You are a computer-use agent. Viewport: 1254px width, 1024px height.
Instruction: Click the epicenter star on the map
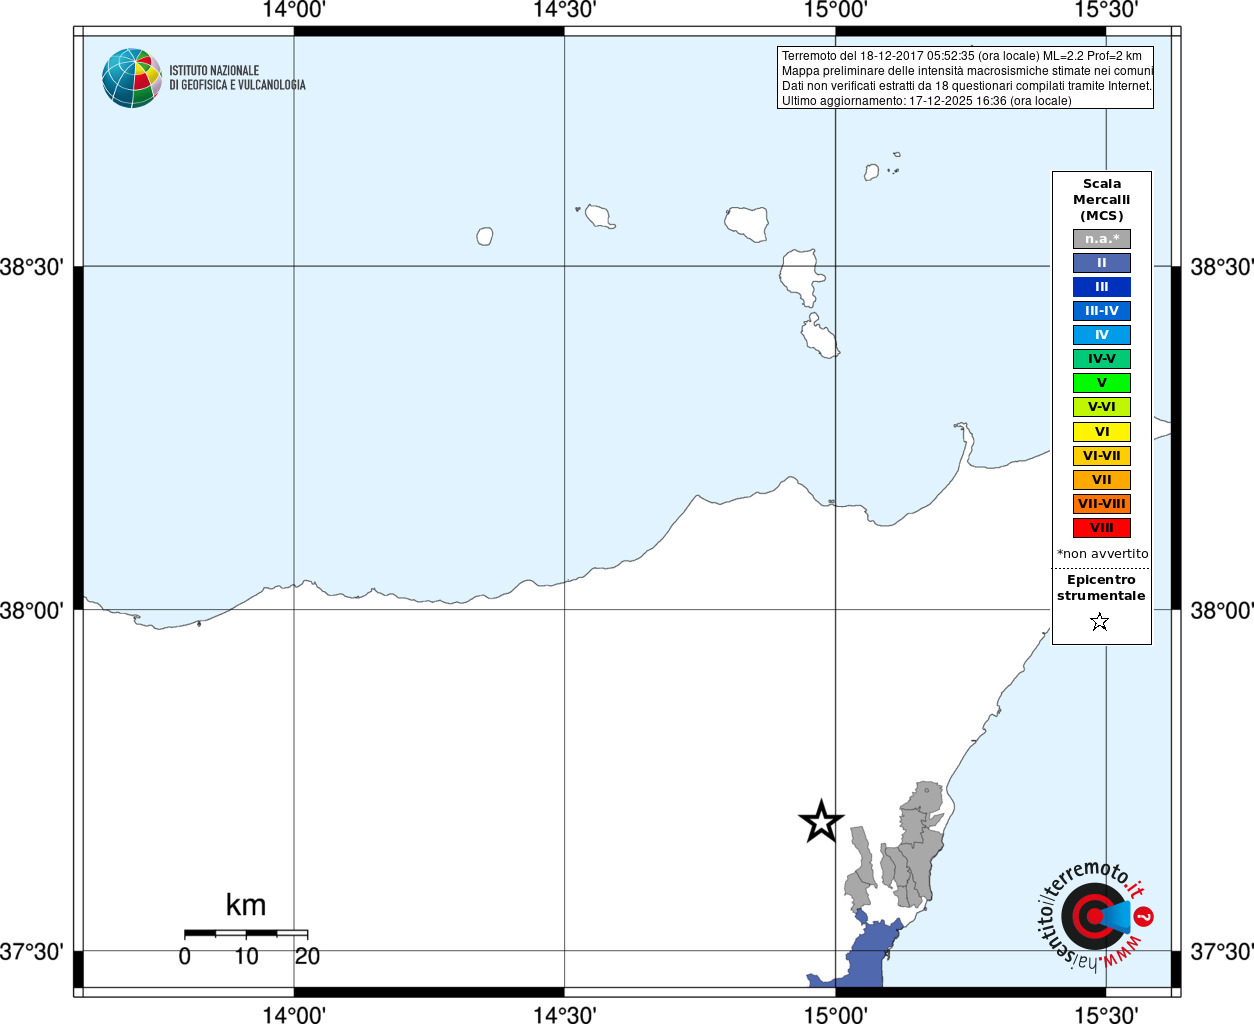pos(821,822)
